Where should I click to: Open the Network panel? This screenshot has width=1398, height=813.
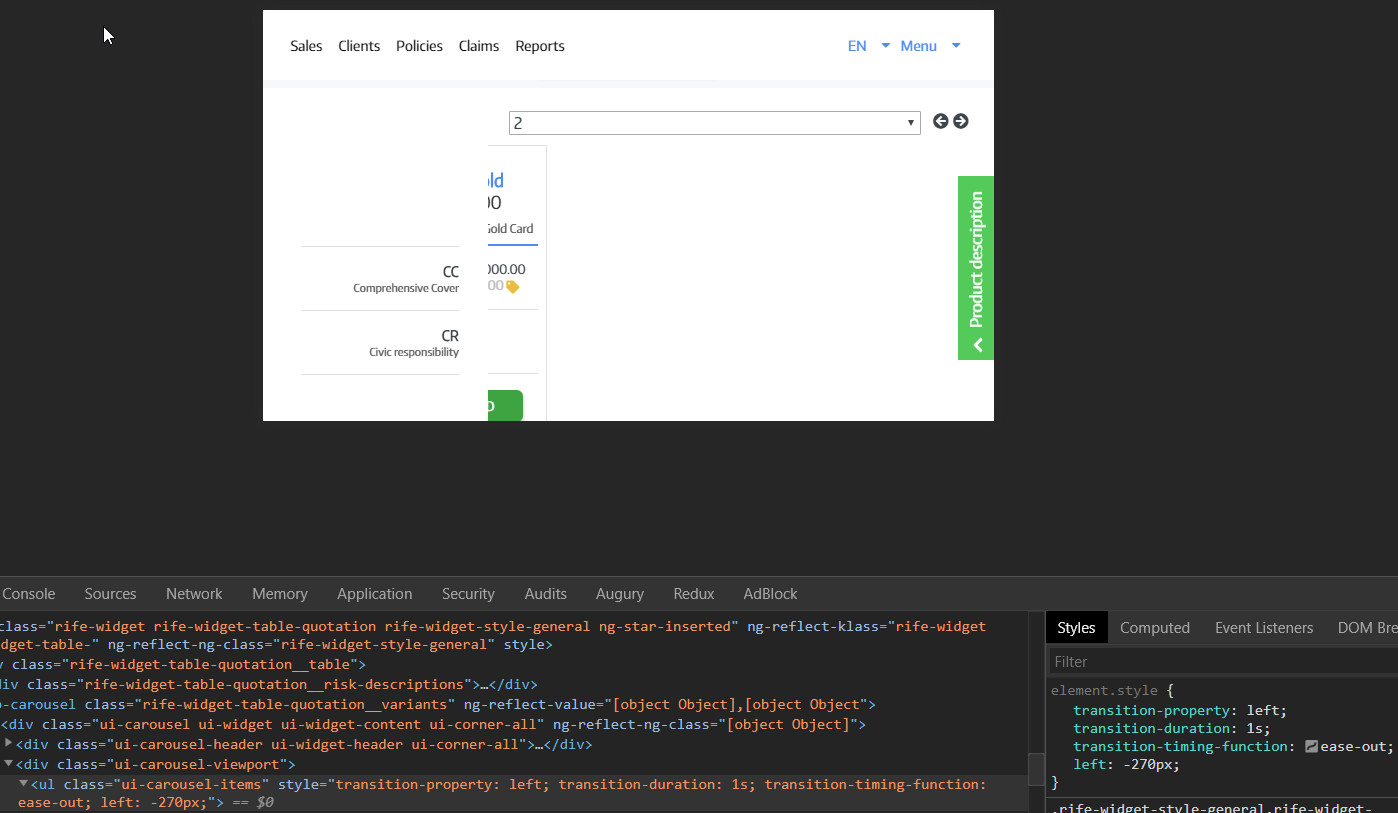click(x=194, y=593)
